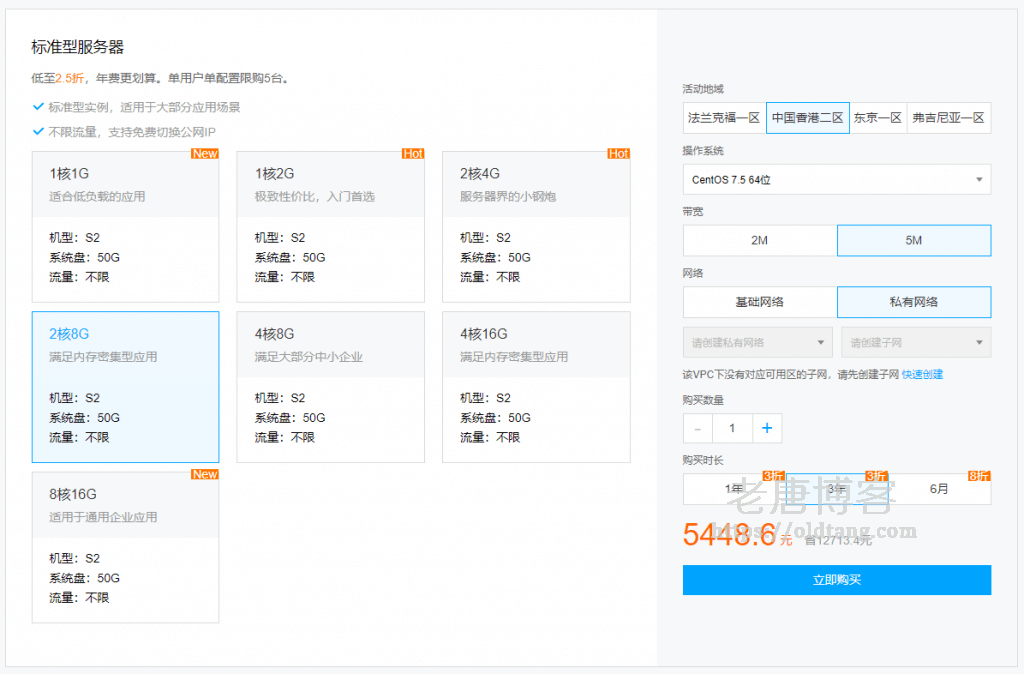Select the 6月 purchase duration

pos(939,489)
